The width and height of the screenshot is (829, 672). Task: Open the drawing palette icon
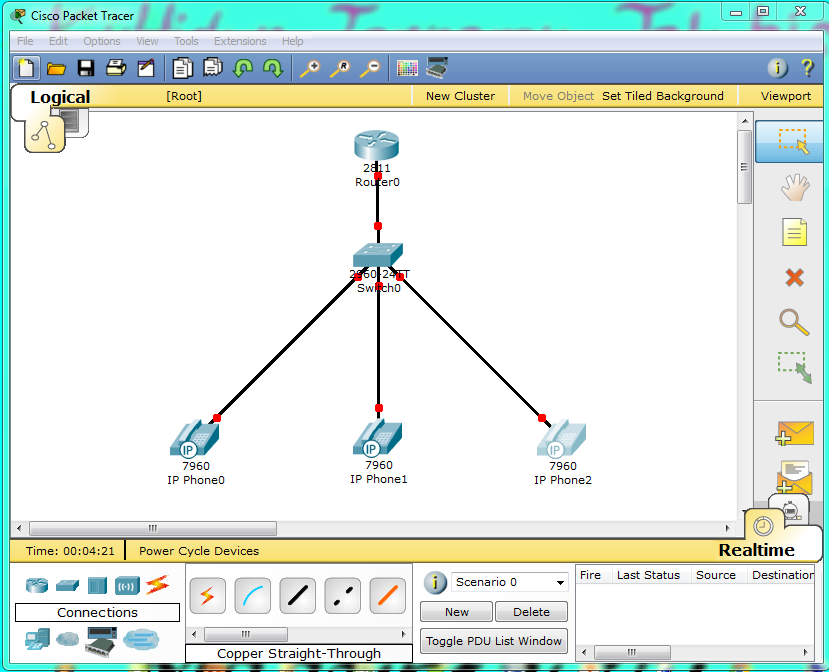(407, 69)
